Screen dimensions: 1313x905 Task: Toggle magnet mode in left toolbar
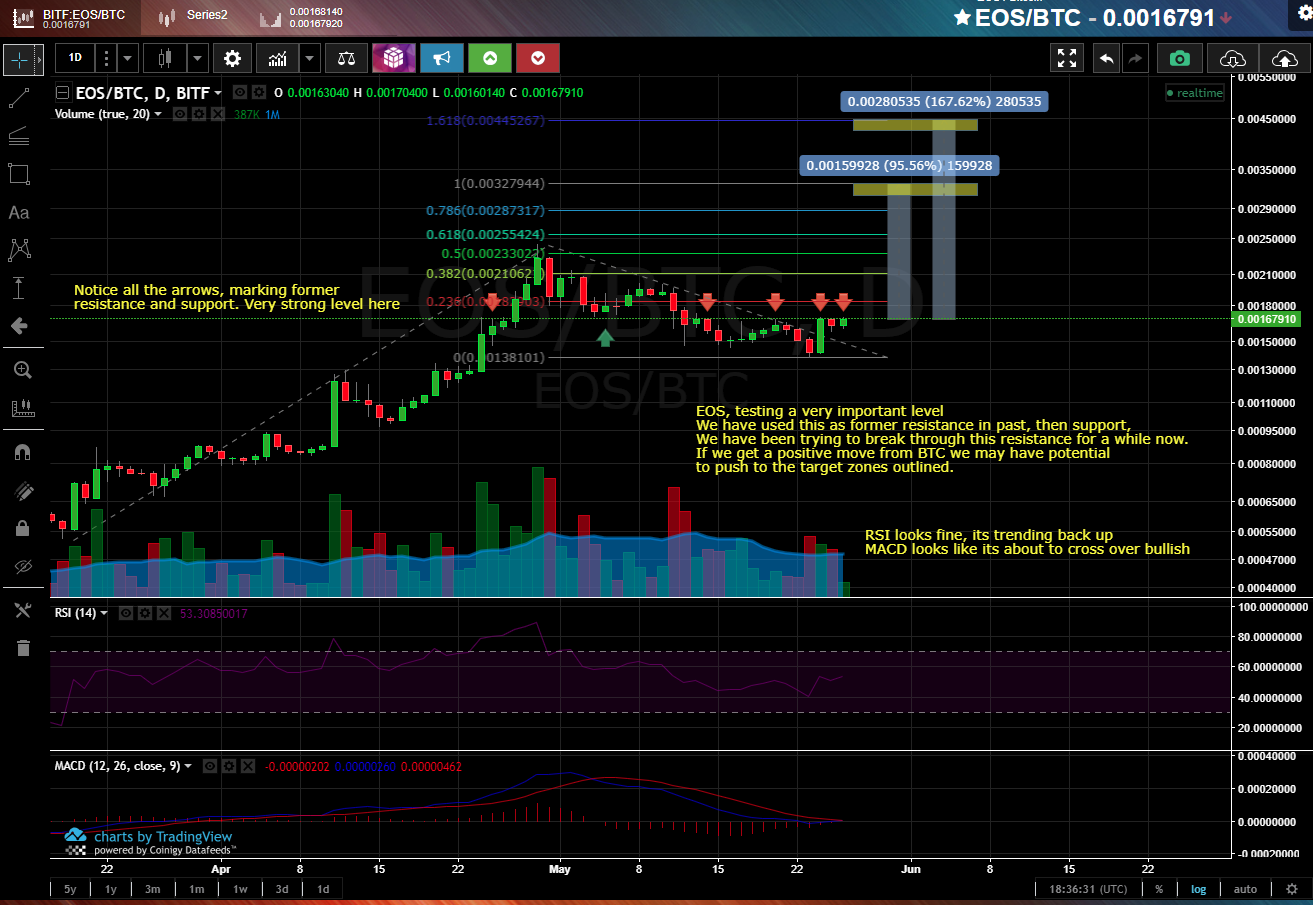[22, 452]
